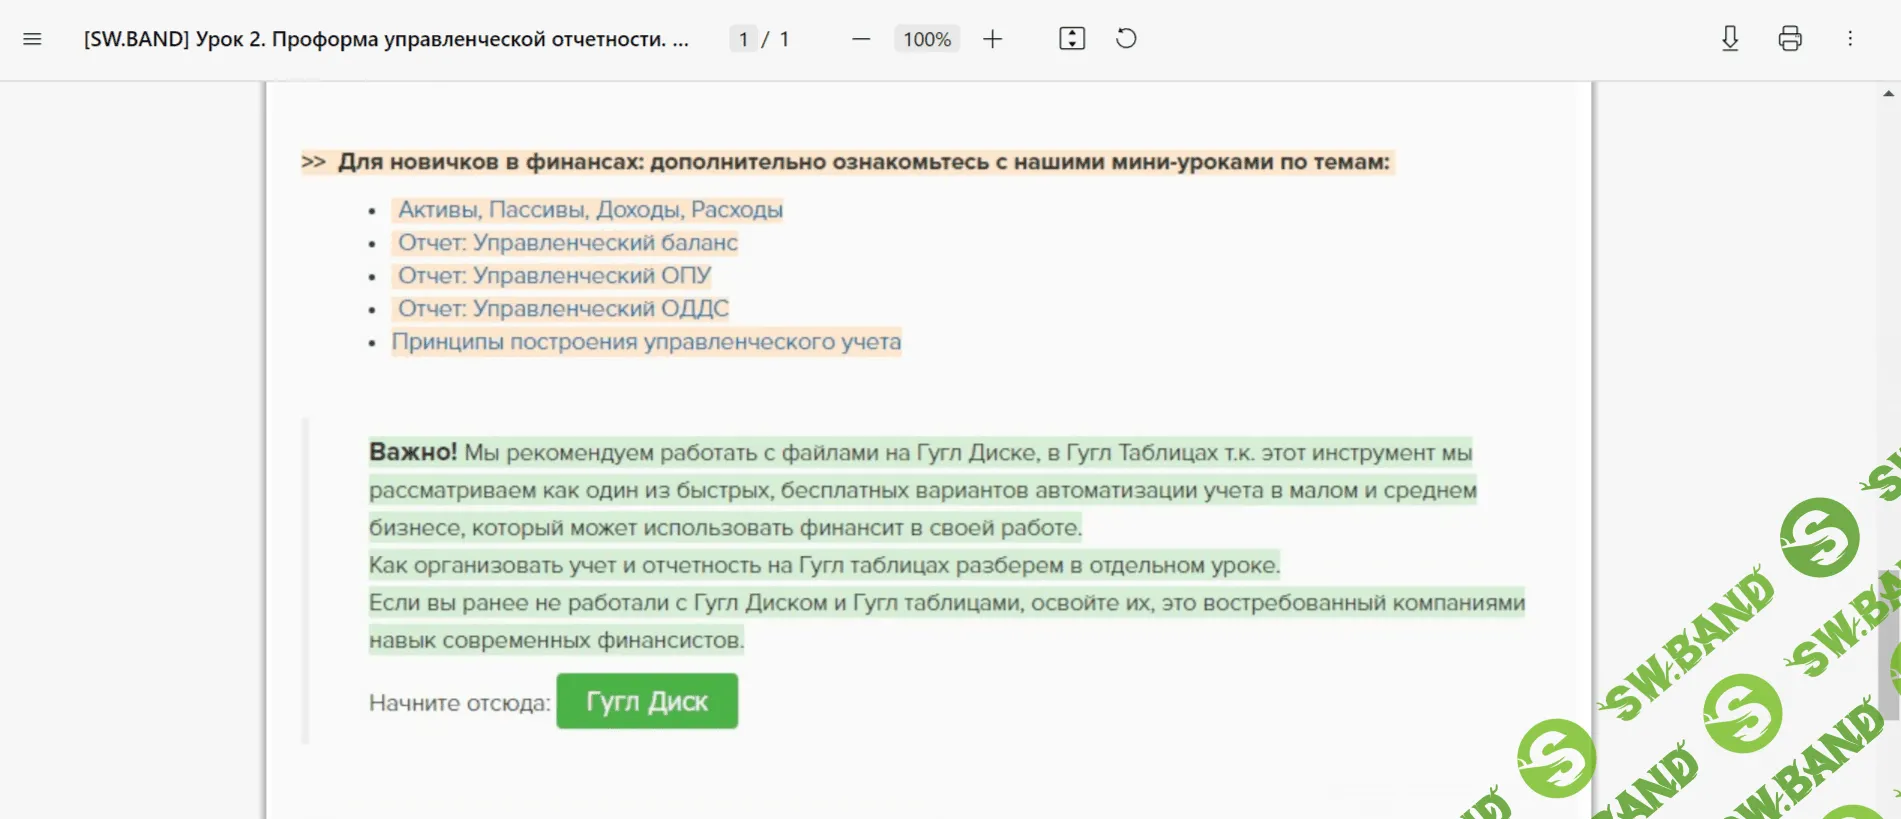Click the fit to page icon
The image size is (1901, 819).
tap(1072, 39)
